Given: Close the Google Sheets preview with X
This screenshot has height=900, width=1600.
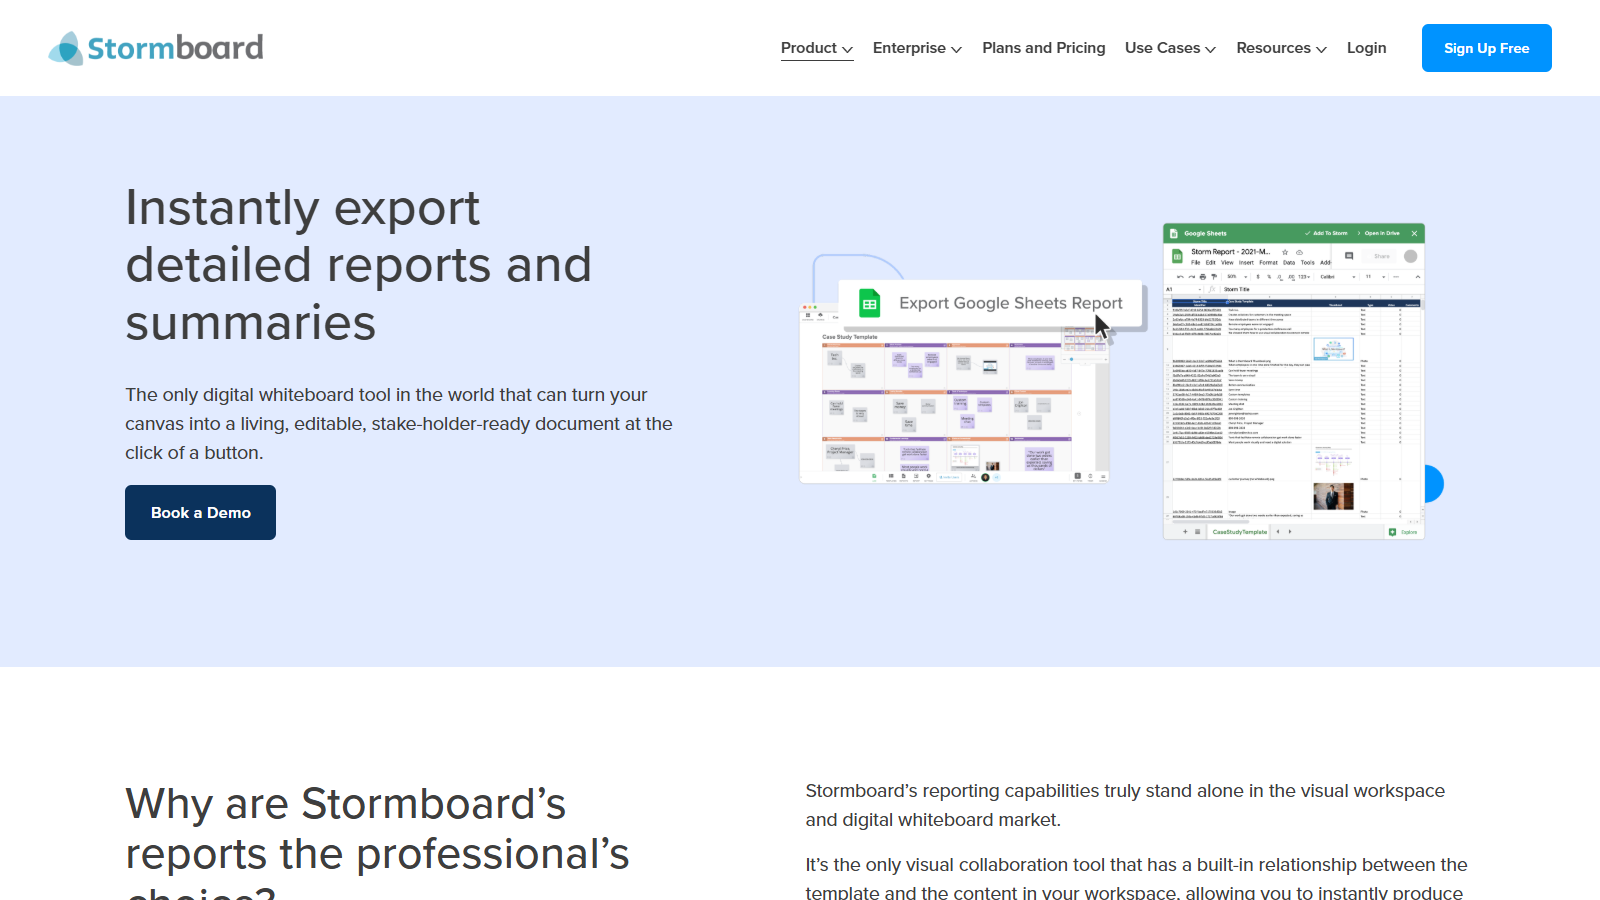Looking at the screenshot, I should click(x=1414, y=233).
